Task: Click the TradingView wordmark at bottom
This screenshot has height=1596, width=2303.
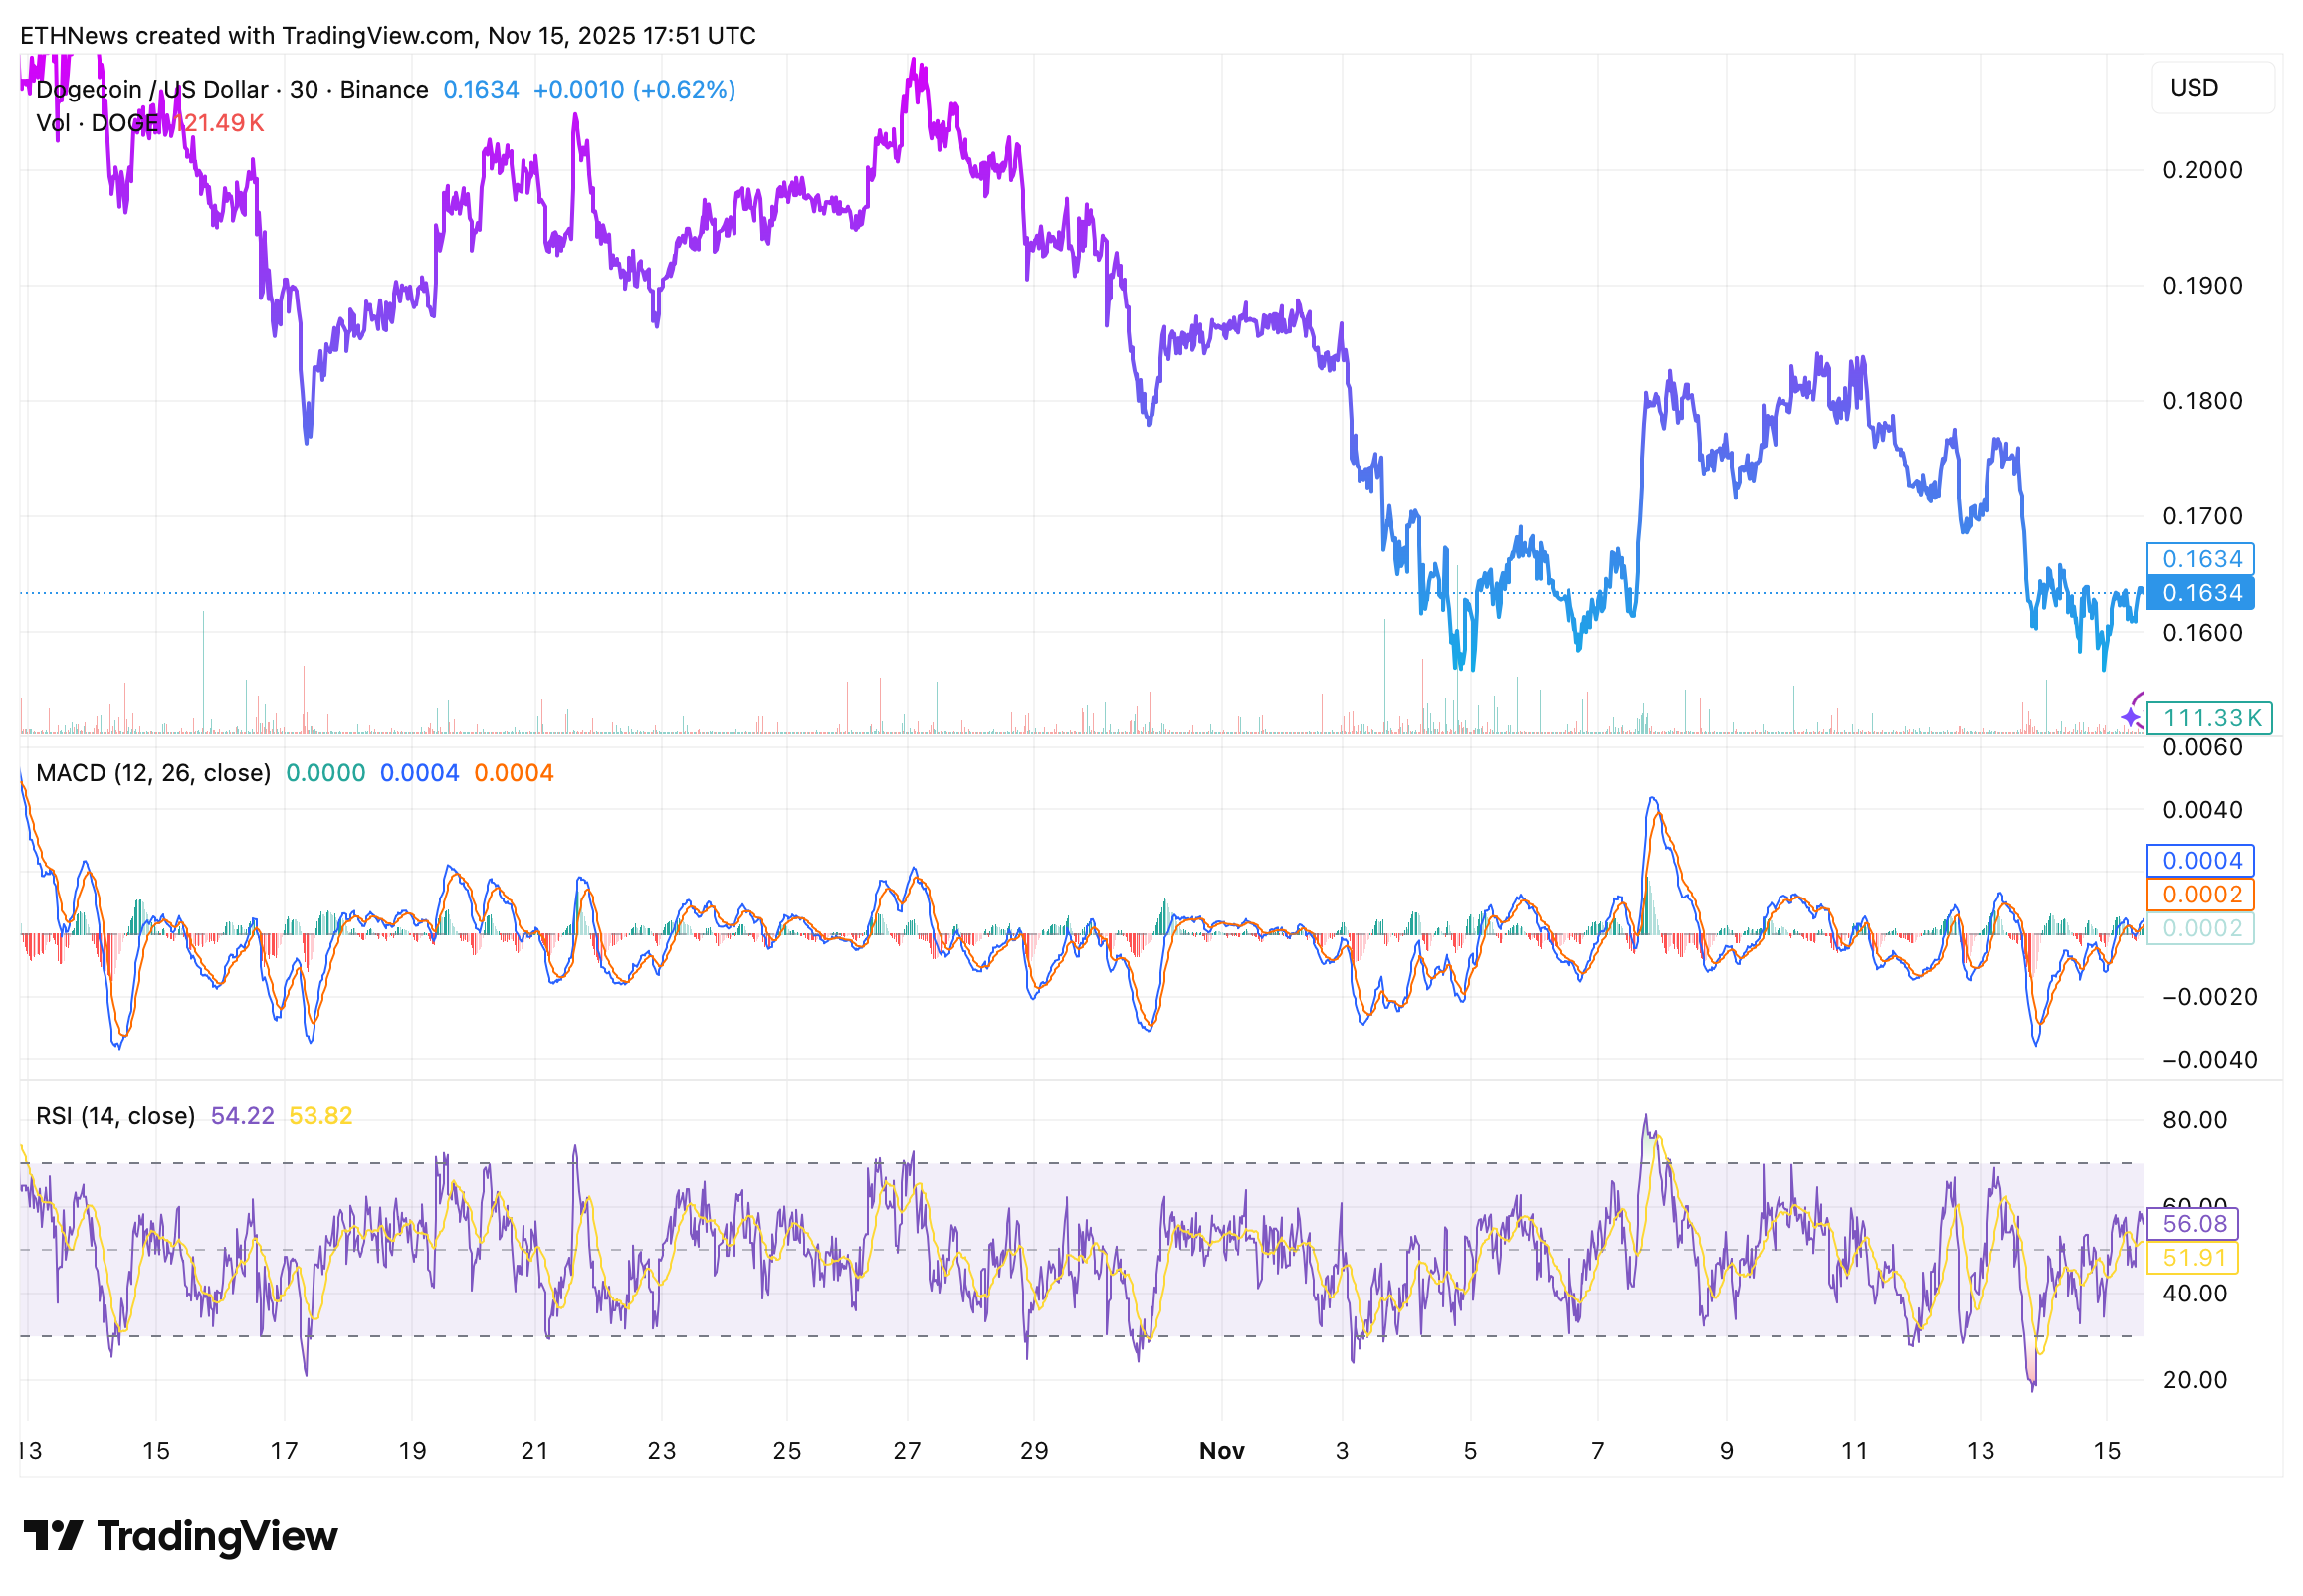Action: click(217, 1536)
